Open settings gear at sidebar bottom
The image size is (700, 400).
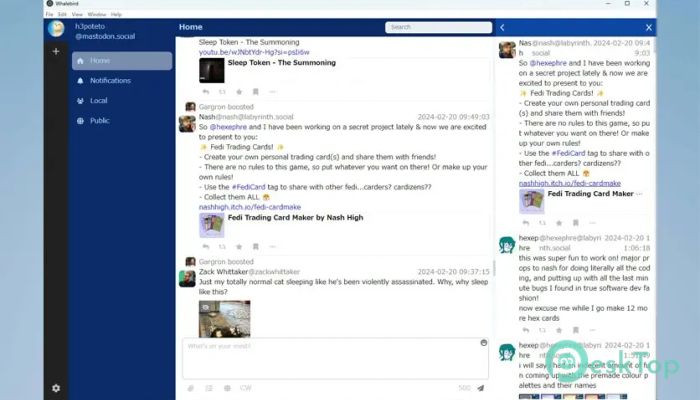56,388
